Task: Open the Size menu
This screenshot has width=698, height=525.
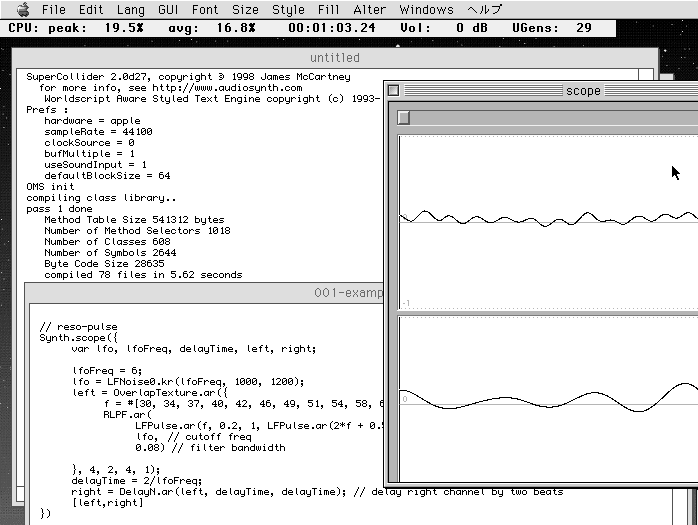Action: click(x=245, y=9)
